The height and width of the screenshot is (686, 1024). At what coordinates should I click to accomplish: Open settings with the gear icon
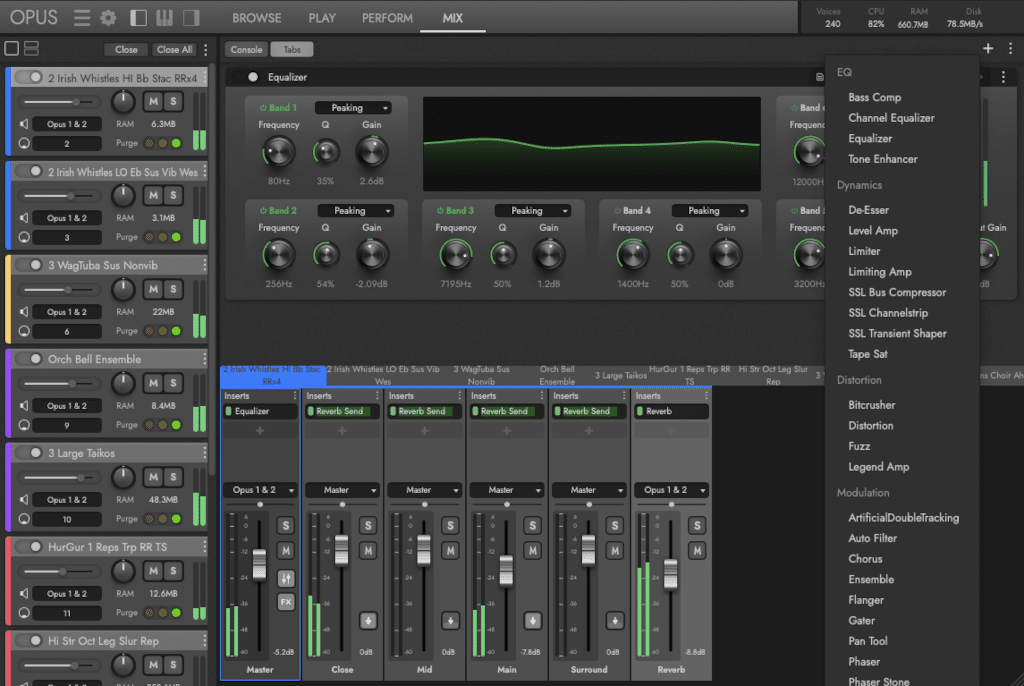pyautogui.click(x=108, y=18)
